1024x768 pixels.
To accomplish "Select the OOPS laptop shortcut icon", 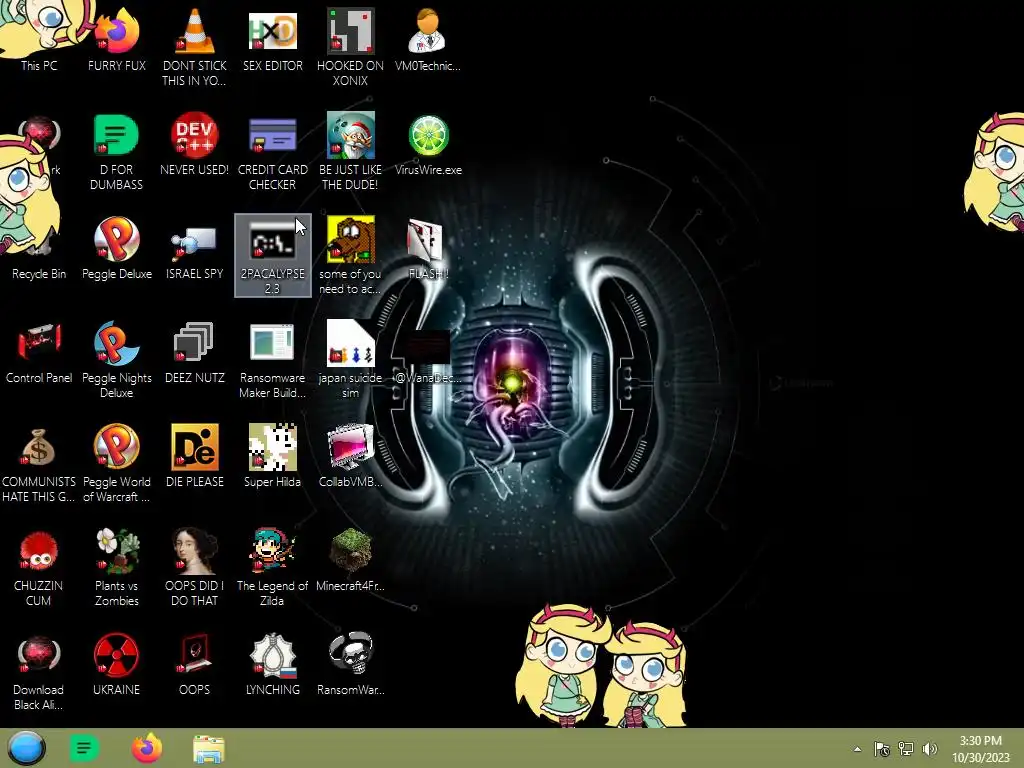I will (x=195, y=664).
